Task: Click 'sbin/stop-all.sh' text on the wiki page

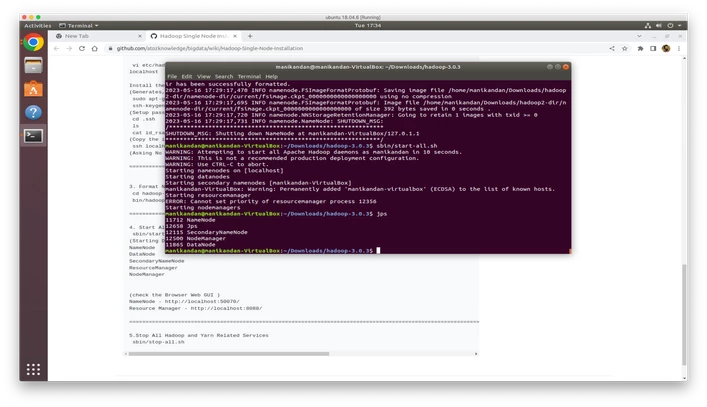Action: click(158, 342)
